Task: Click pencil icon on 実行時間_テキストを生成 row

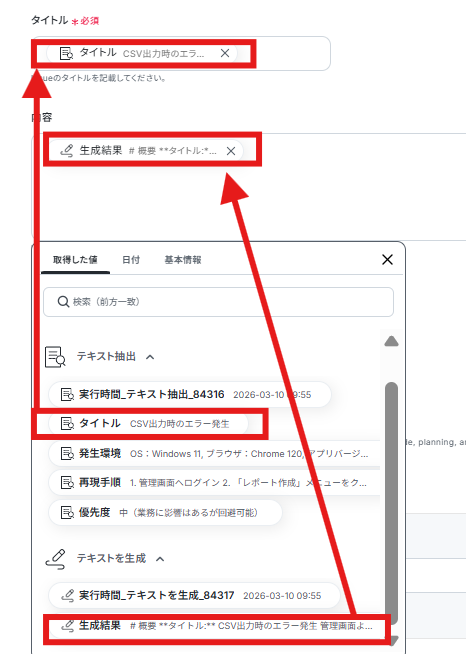Action: (67, 596)
